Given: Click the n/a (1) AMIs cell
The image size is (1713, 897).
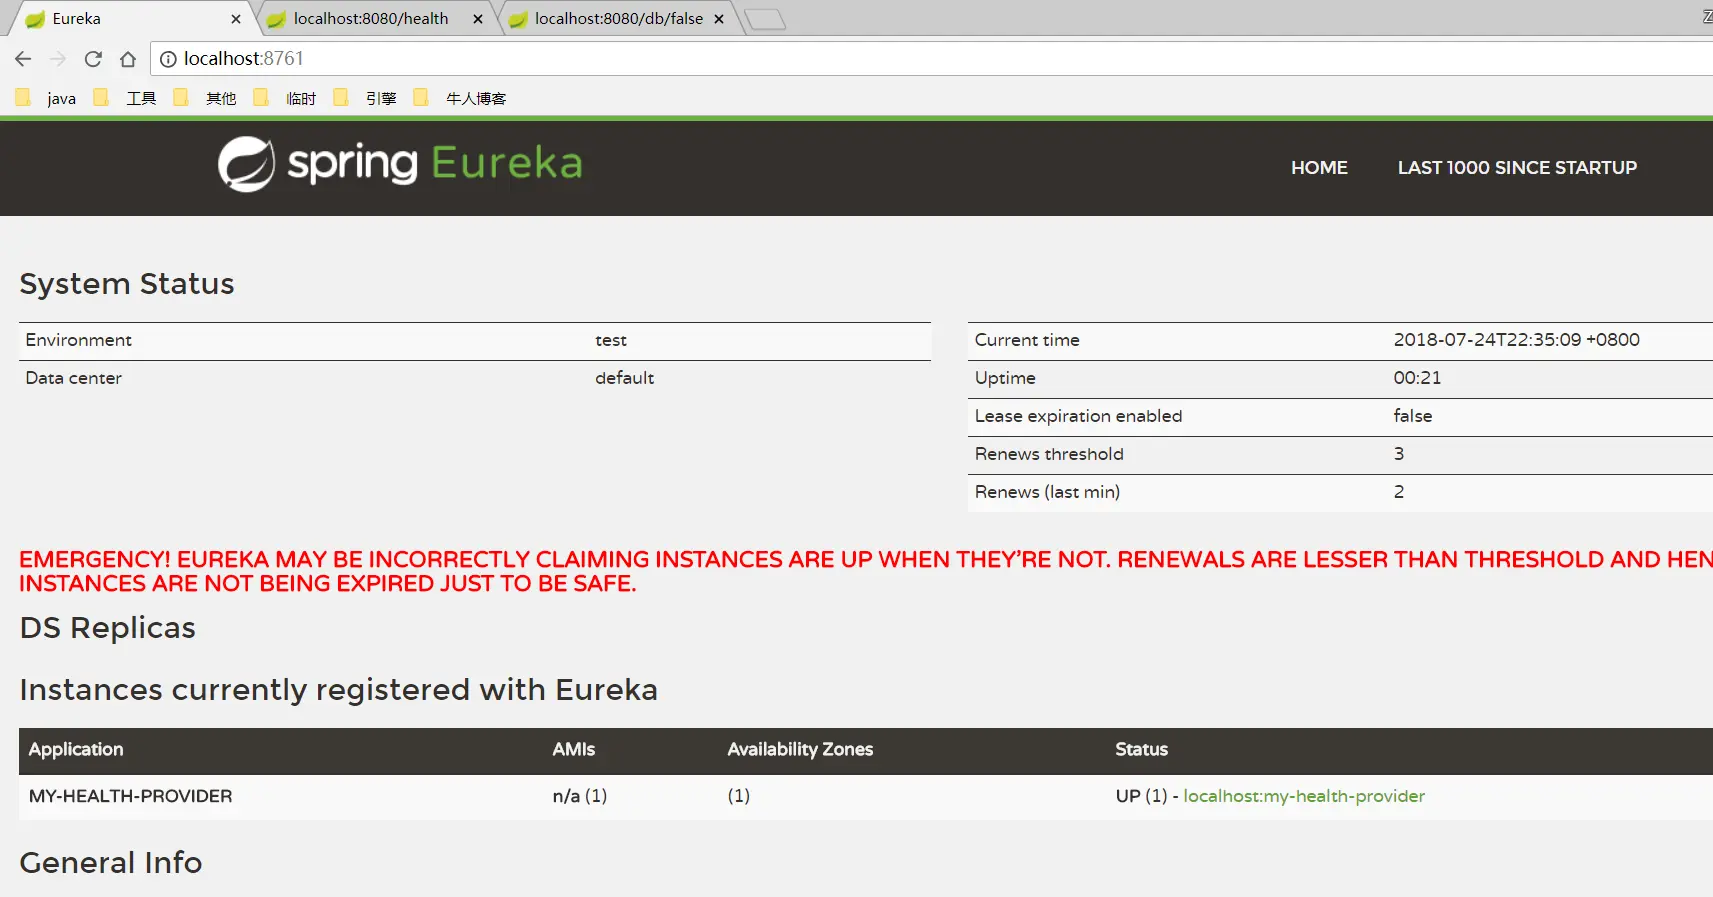Looking at the screenshot, I should (x=580, y=796).
